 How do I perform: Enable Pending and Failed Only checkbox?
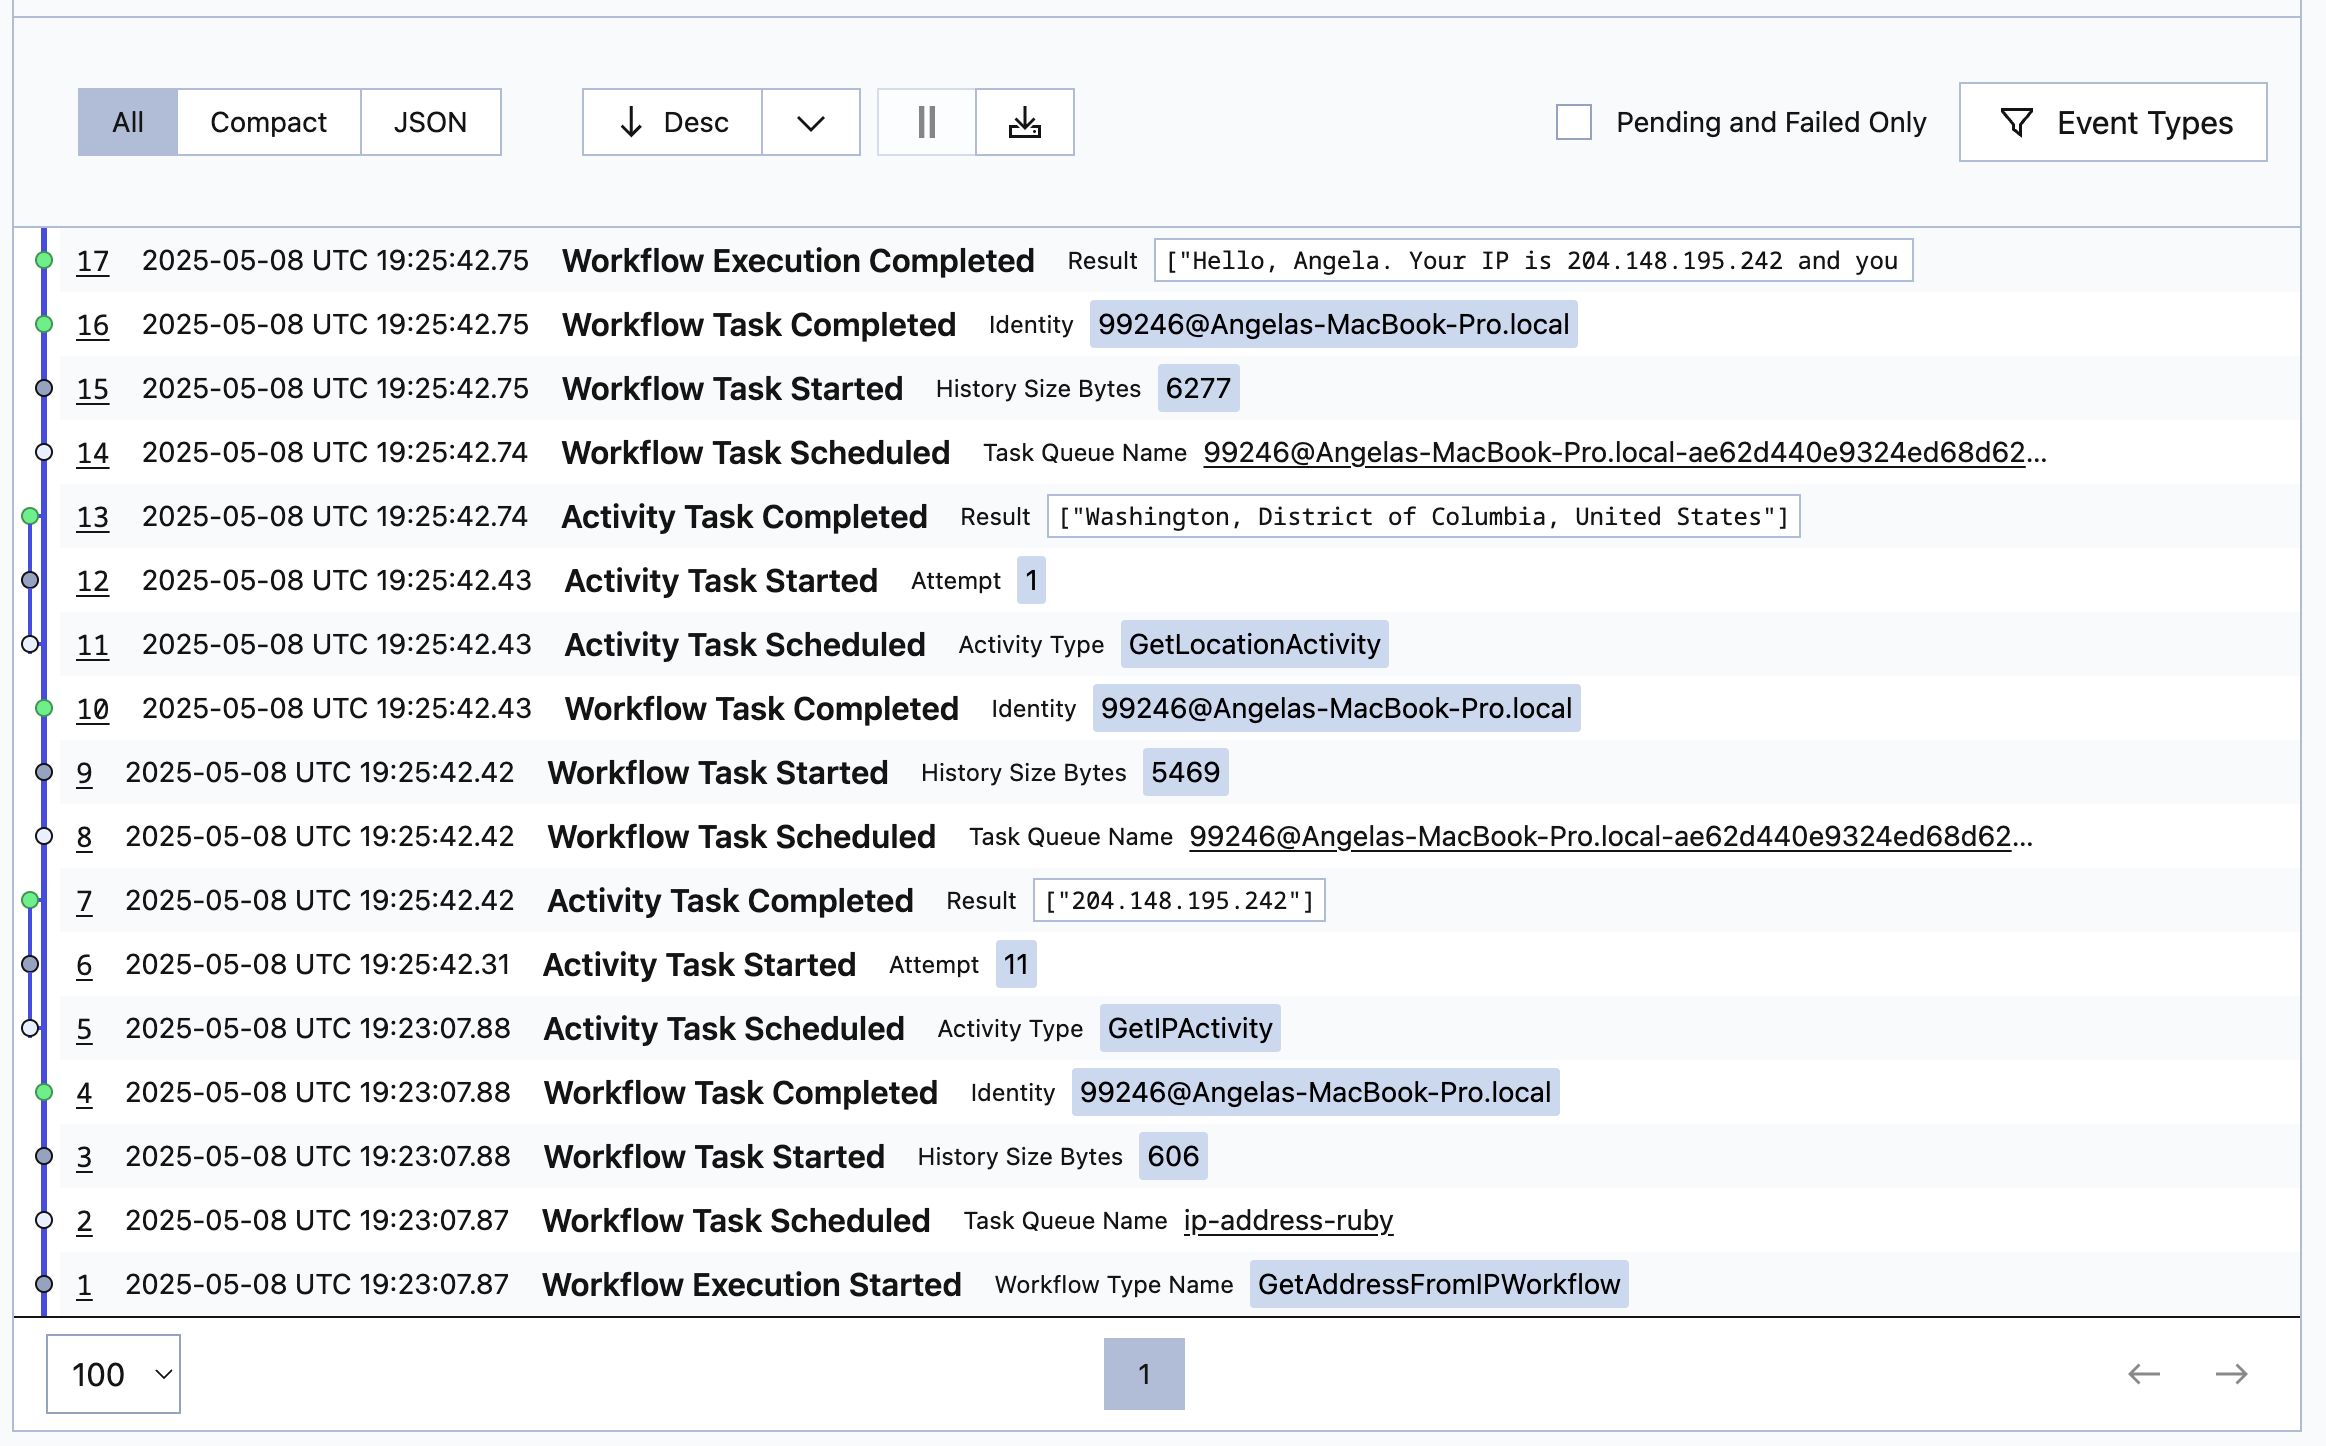pyautogui.click(x=1573, y=122)
